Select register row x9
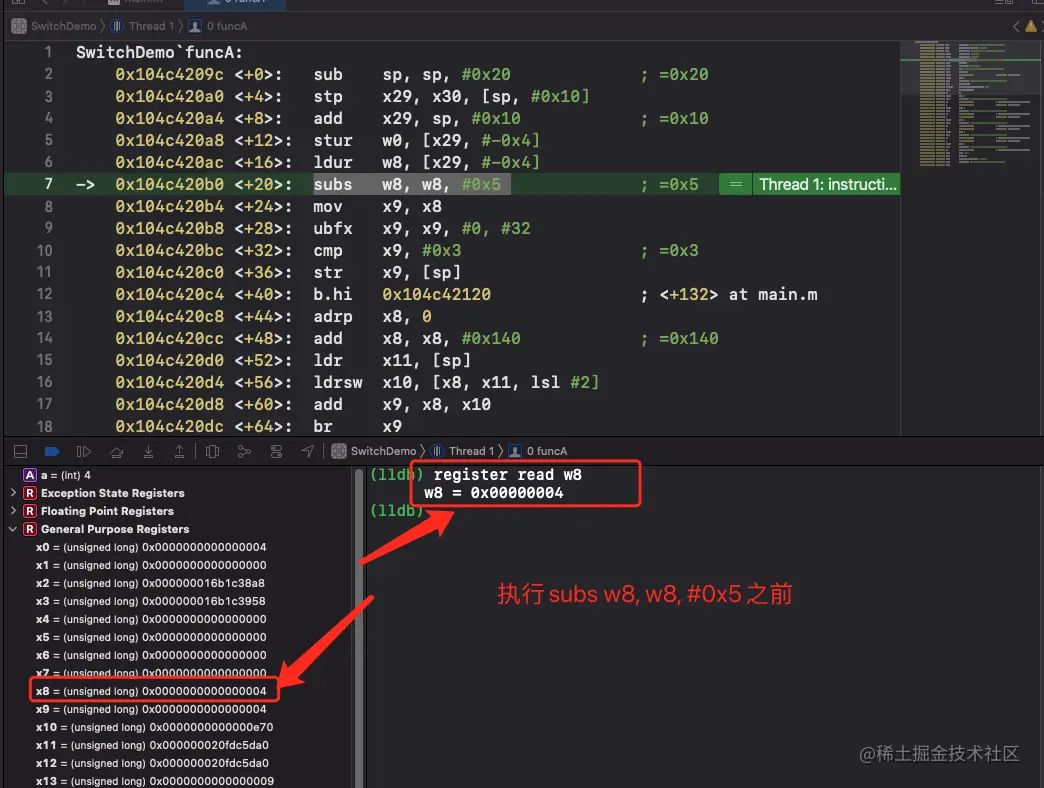1044x788 pixels. pos(151,709)
